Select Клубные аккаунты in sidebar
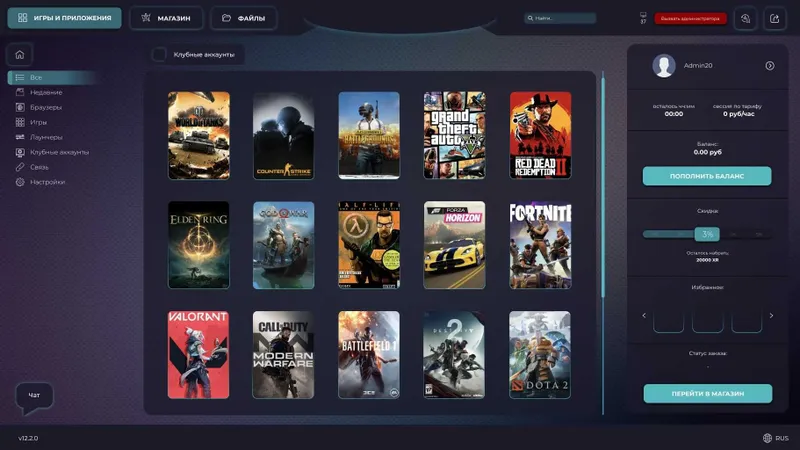Screen dimensions: 800x450 click(x=53, y=152)
